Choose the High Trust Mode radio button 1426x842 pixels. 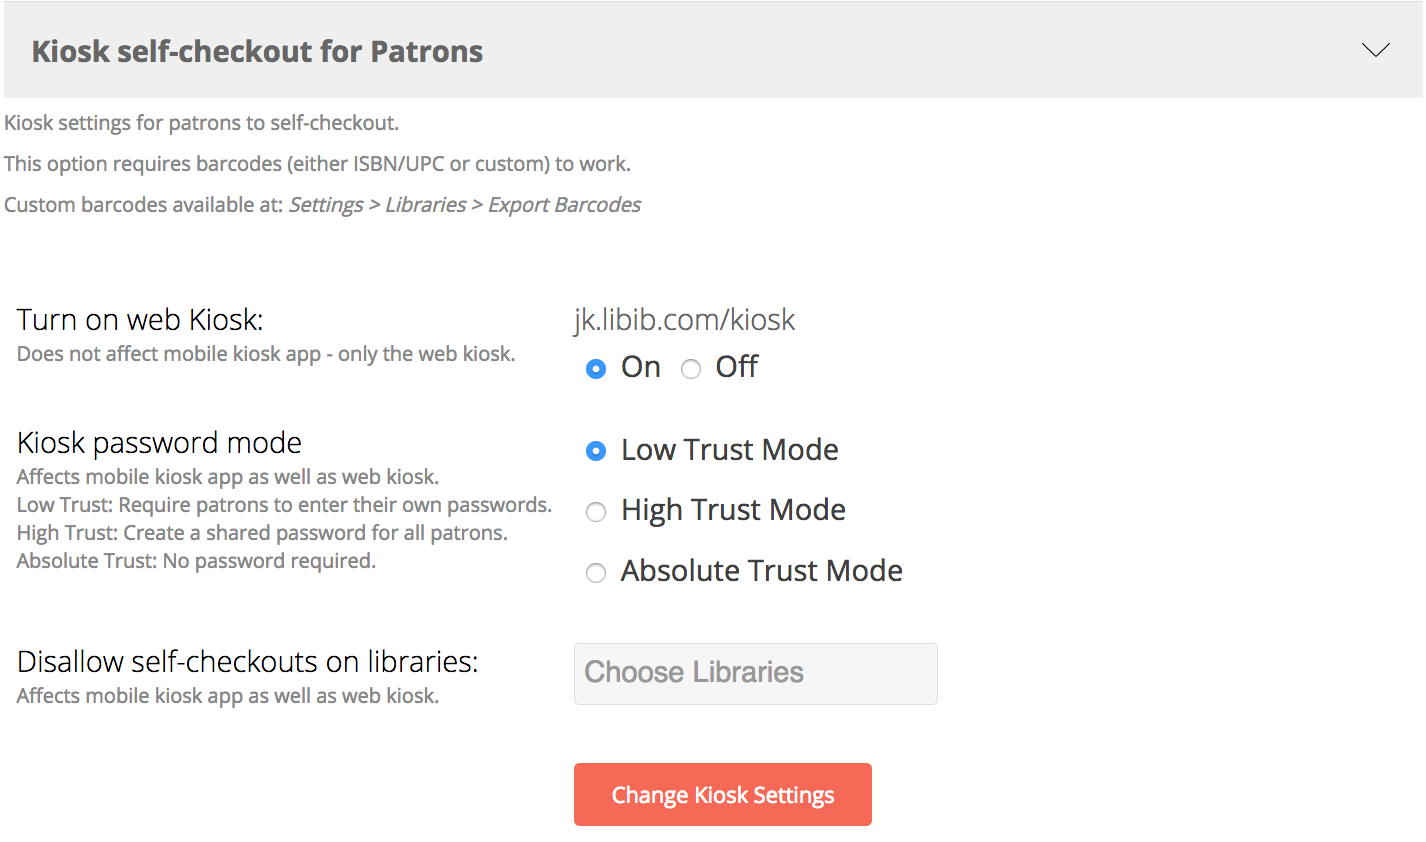tap(596, 512)
